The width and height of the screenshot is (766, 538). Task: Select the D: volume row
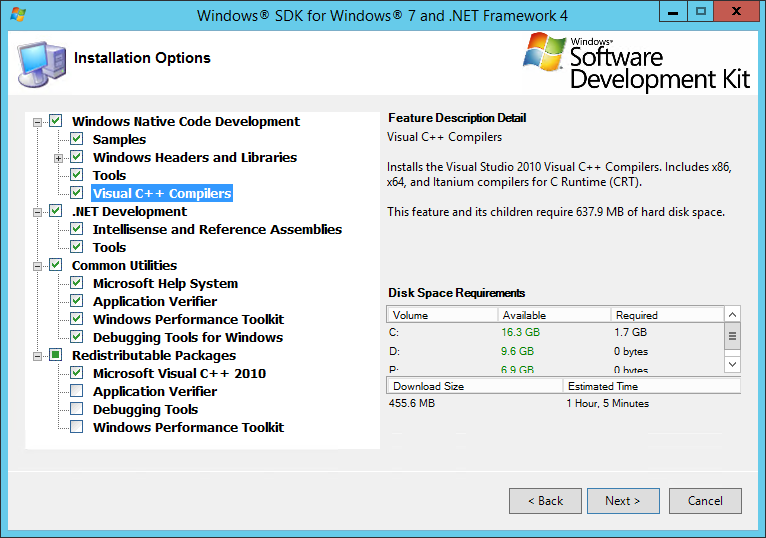click(555, 351)
